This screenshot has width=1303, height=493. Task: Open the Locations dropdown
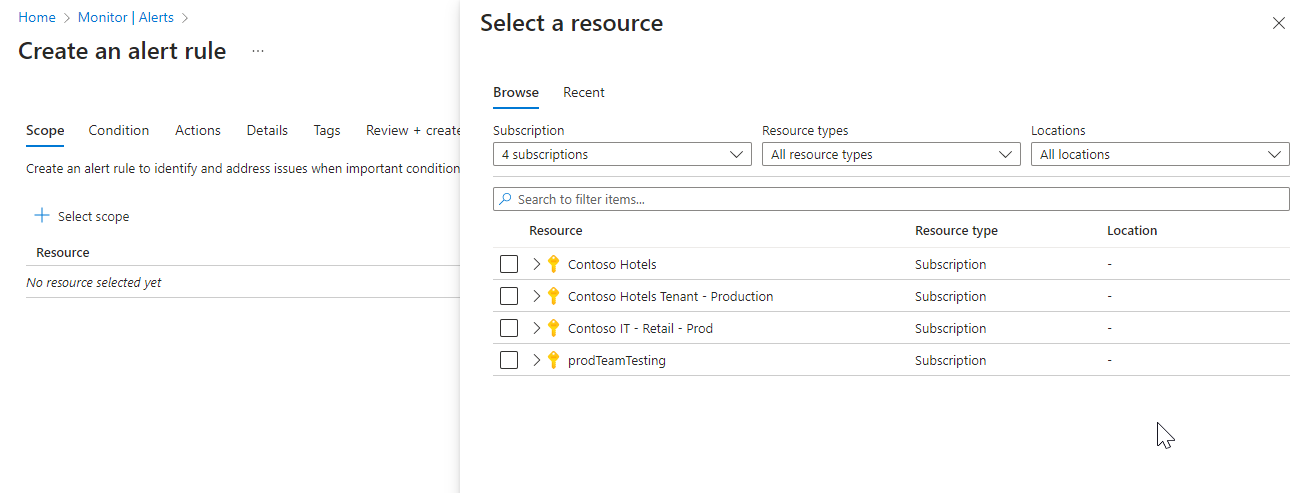[x=1160, y=155]
